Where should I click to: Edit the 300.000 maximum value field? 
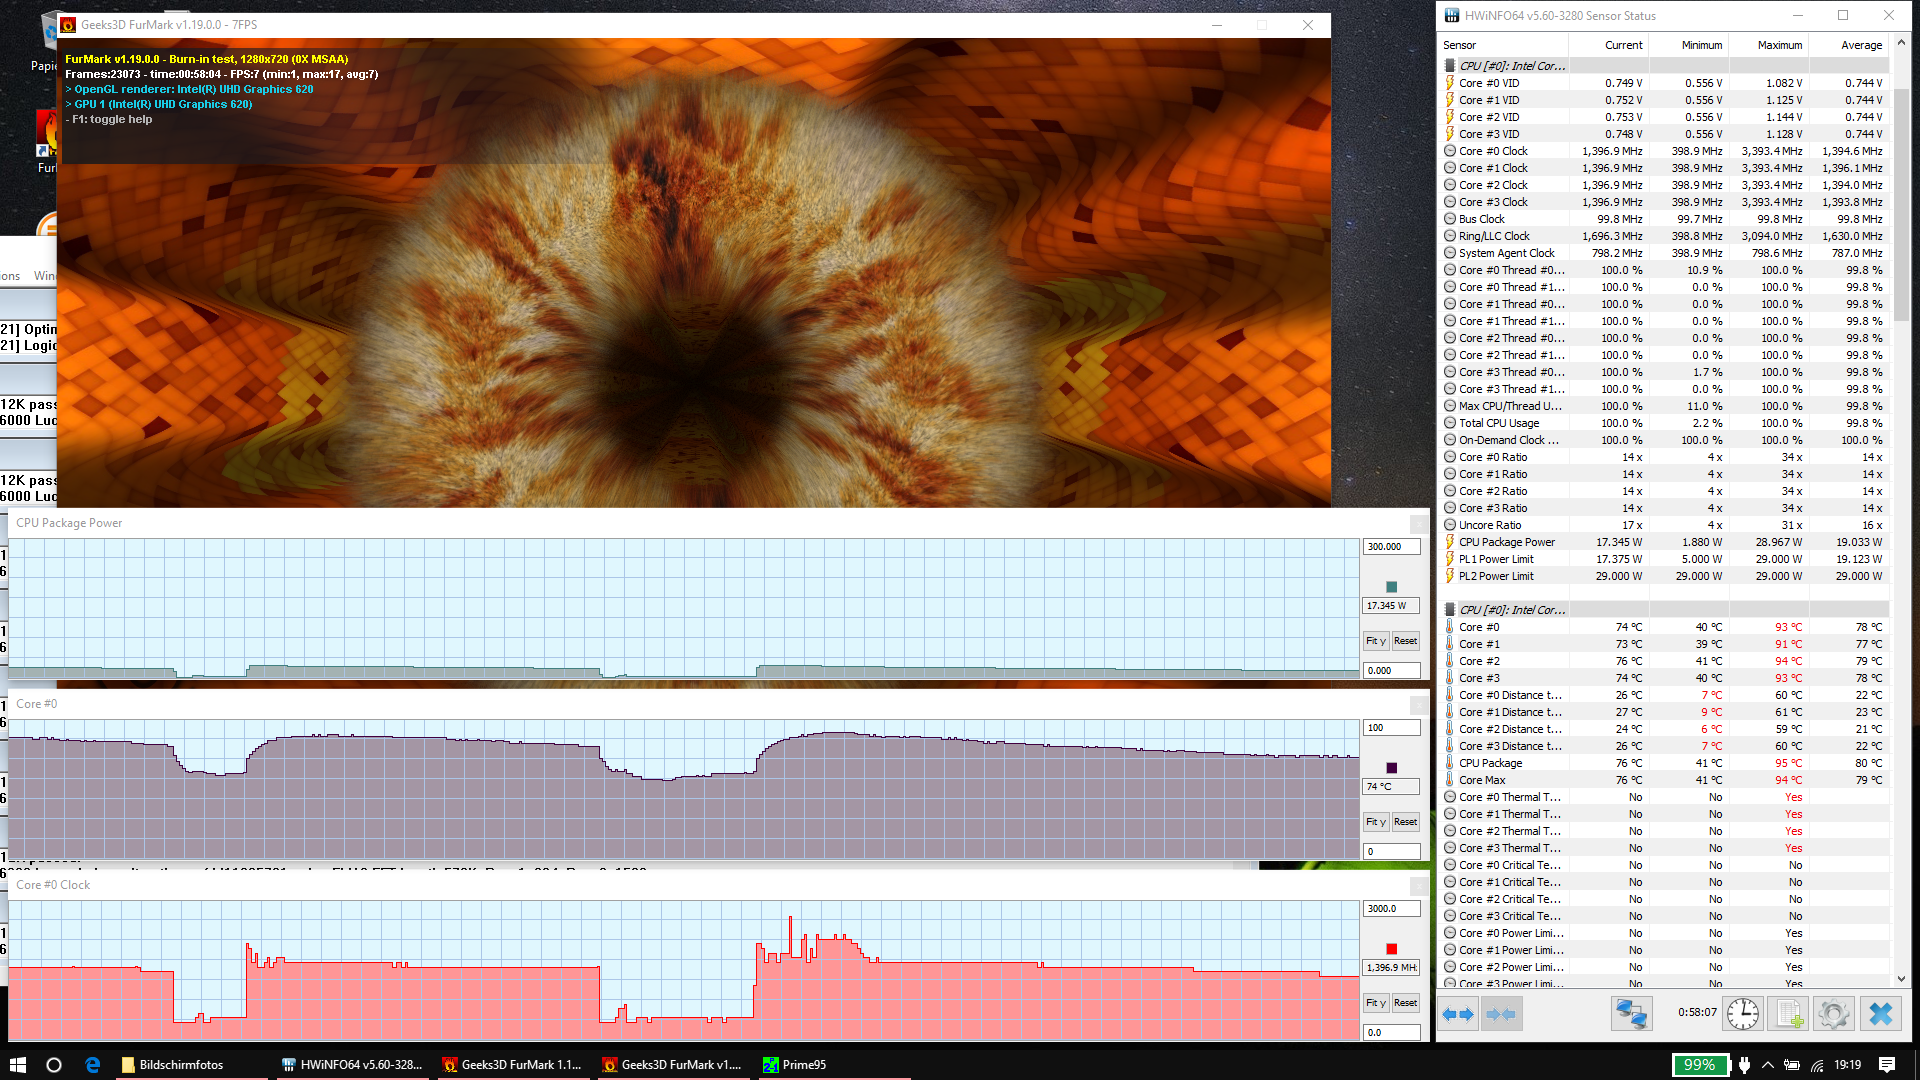click(x=1390, y=547)
